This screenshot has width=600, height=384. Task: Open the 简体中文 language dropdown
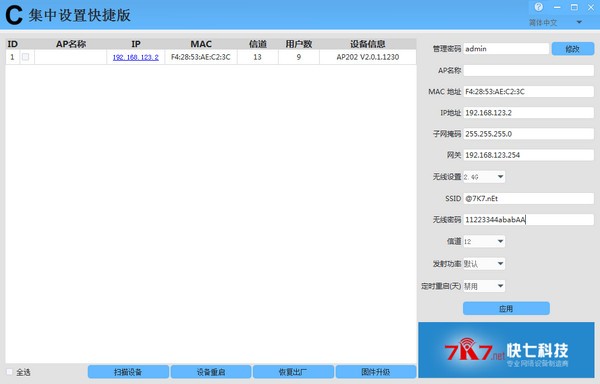pos(555,23)
